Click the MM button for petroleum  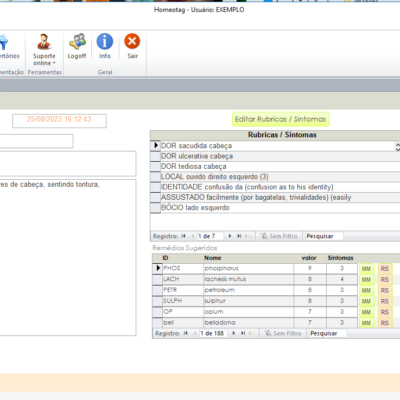[x=366, y=290]
